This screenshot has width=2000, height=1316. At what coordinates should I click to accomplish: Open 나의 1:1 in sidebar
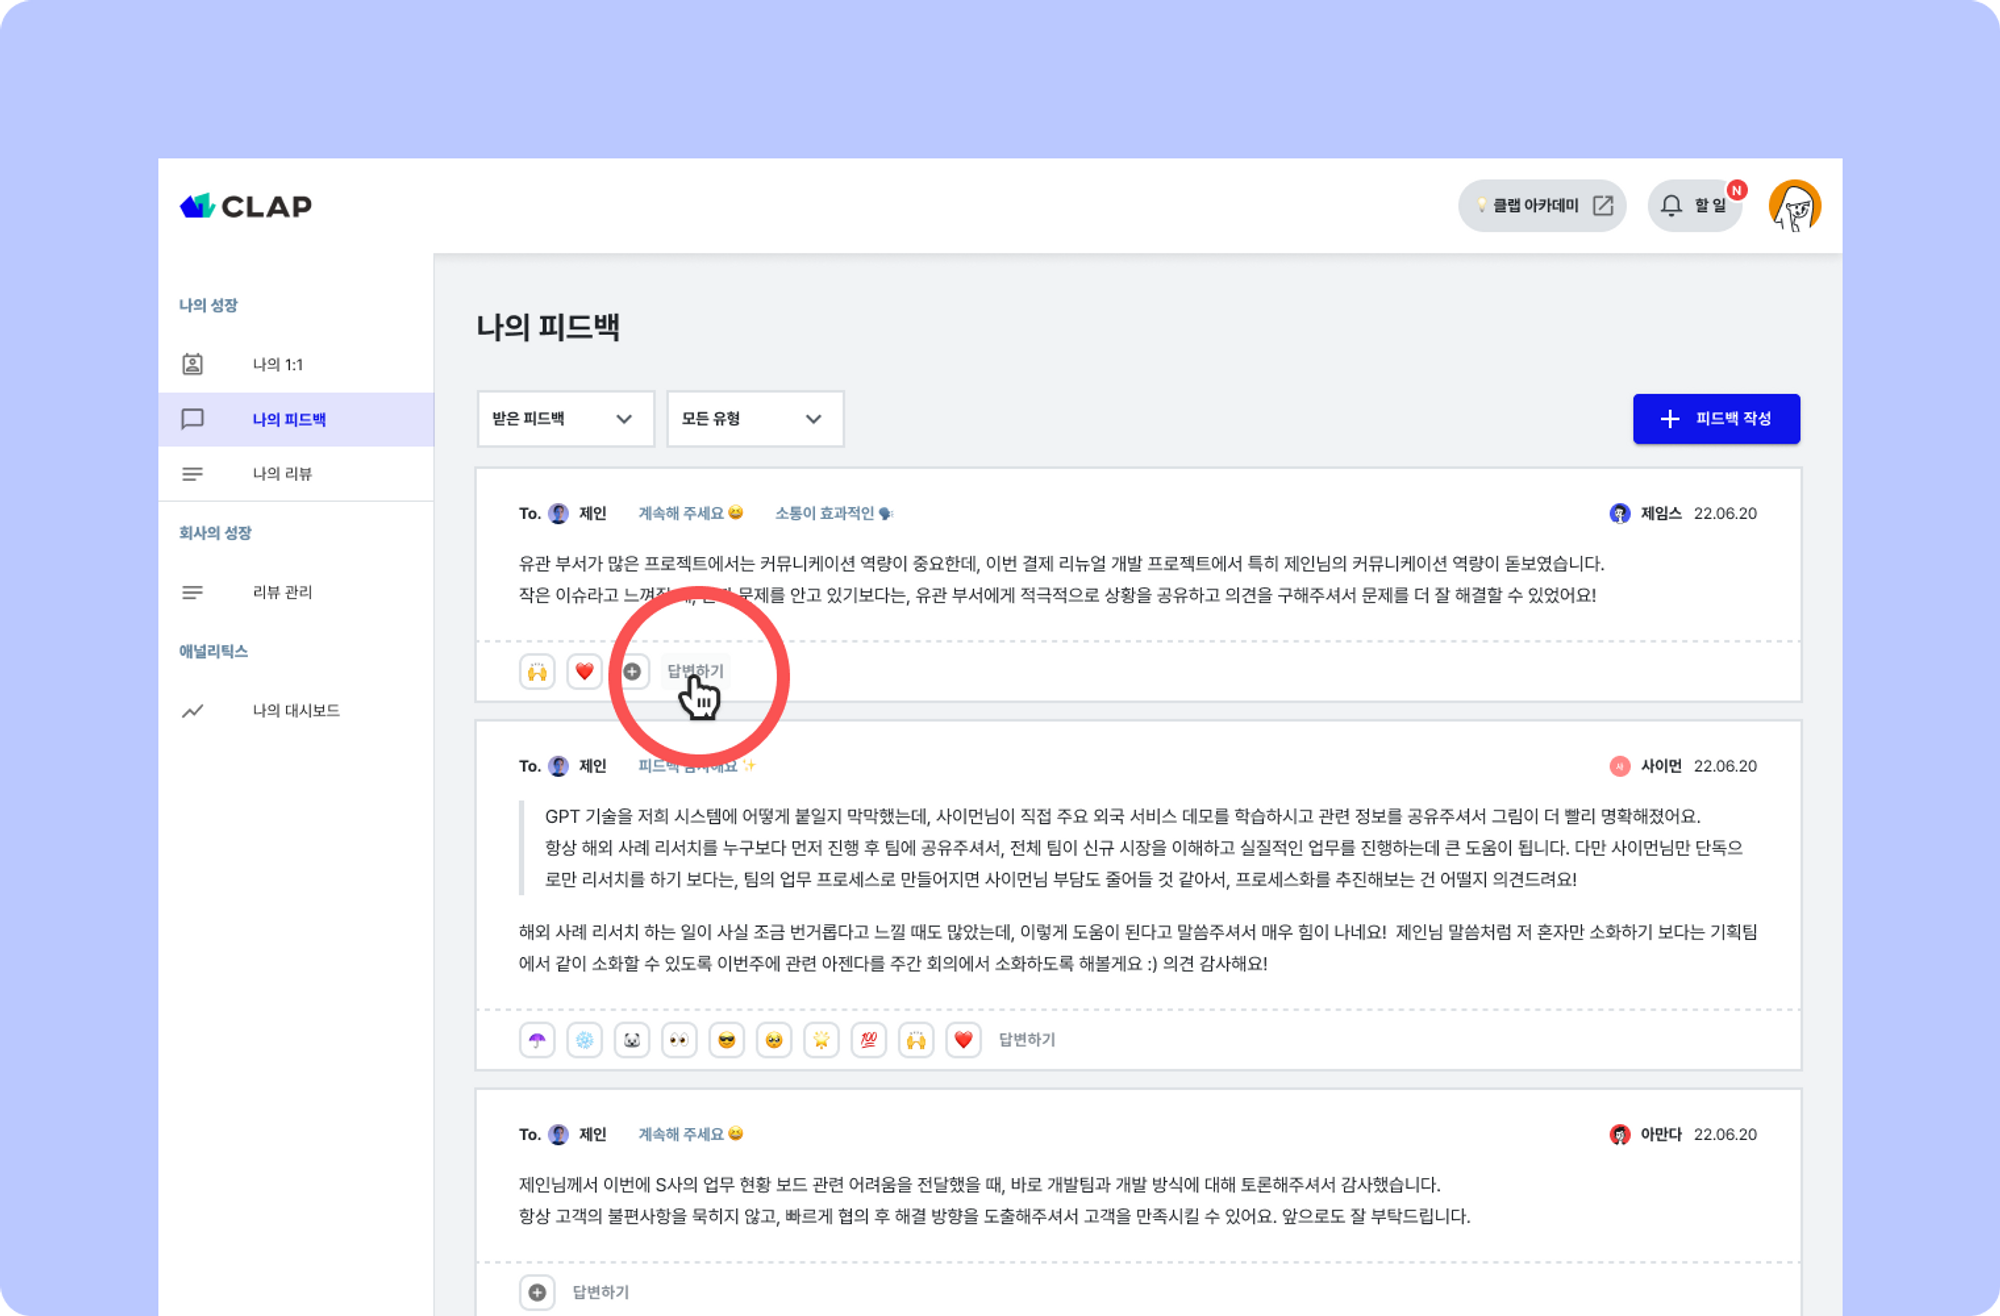coord(278,365)
